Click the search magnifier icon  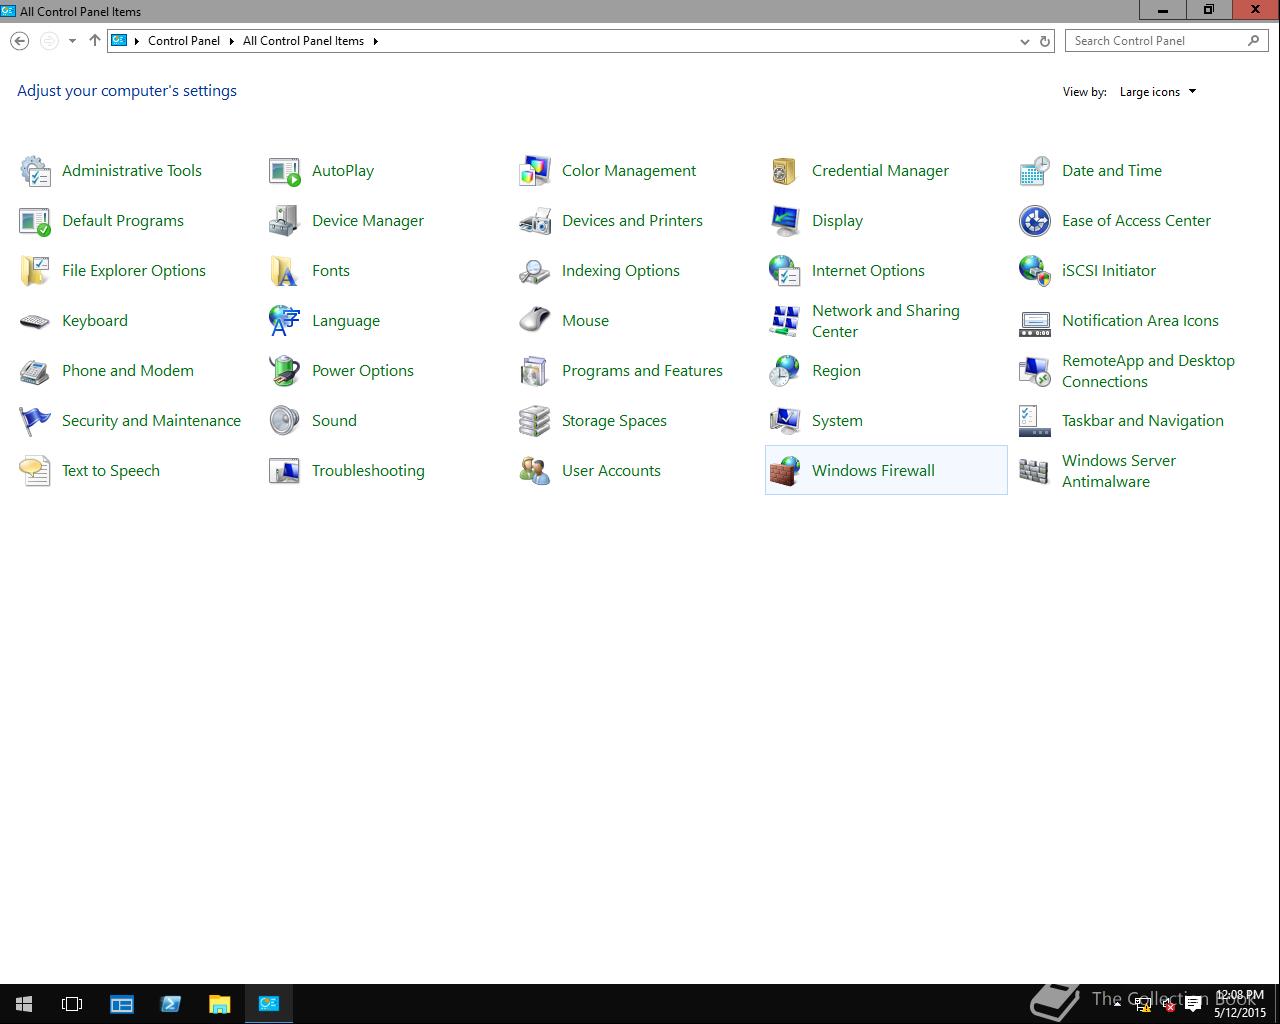(1254, 41)
